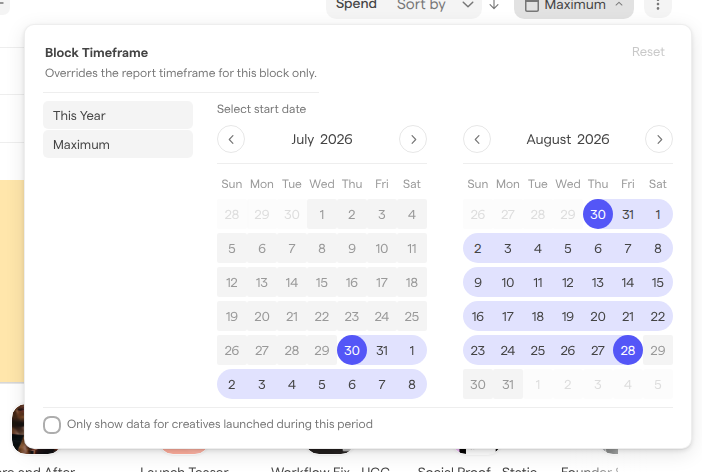Pick August 16 in August calendar
Viewport: 702px width, 472px height.
point(478,317)
